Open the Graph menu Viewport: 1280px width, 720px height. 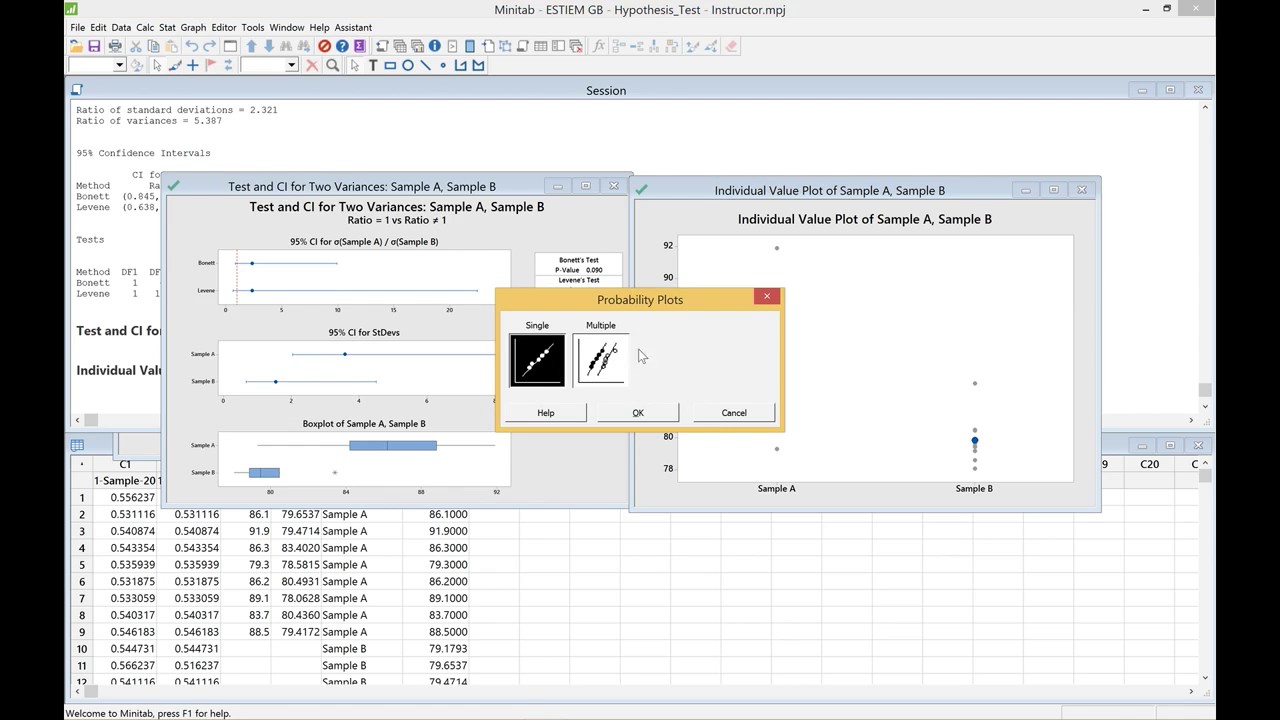pyautogui.click(x=194, y=28)
